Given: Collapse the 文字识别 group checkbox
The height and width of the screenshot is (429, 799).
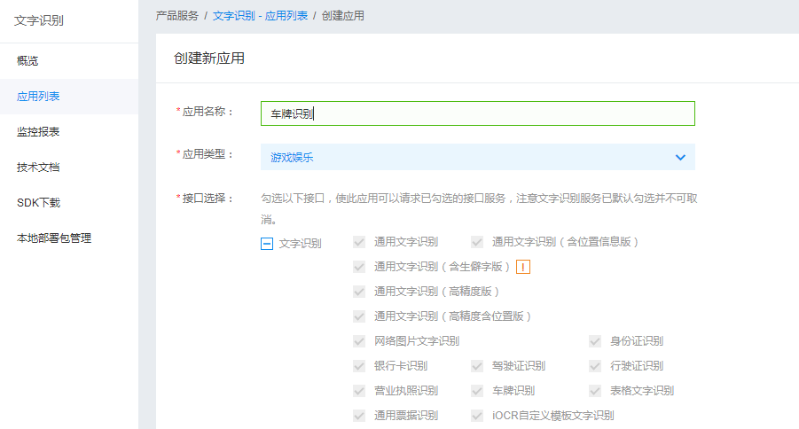Looking at the screenshot, I should pos(267,244).
